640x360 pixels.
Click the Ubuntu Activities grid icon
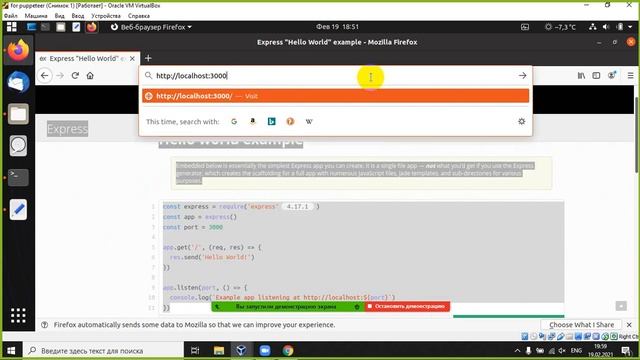(11, 27)
